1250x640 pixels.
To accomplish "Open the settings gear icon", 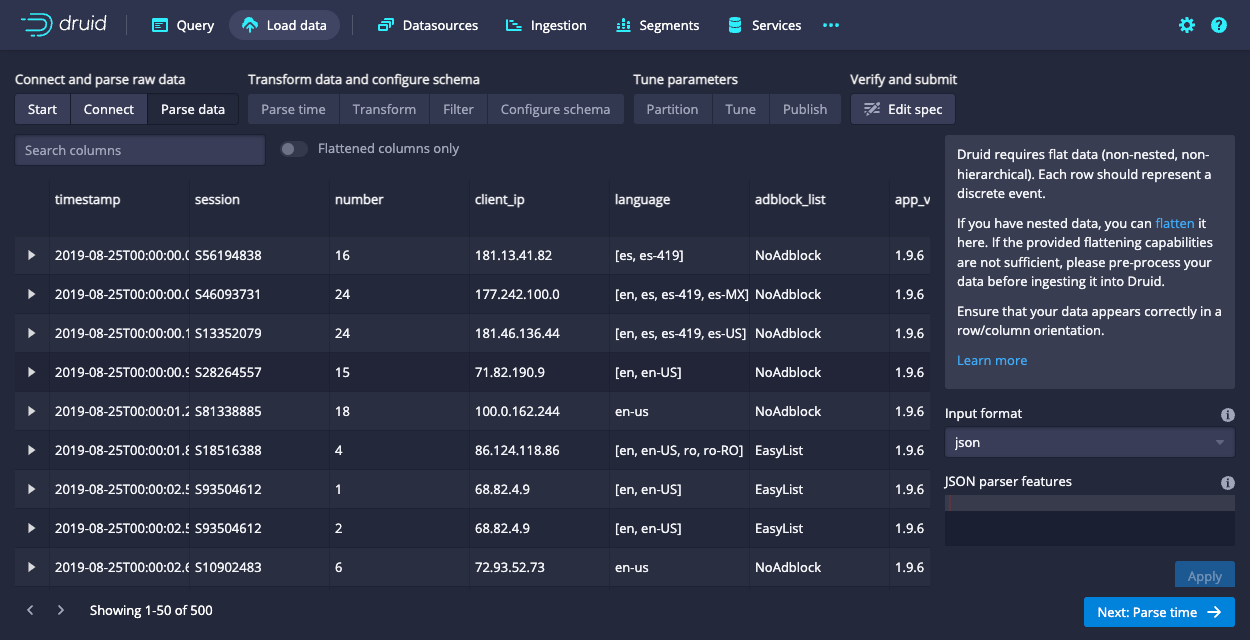I will 1186,25.
